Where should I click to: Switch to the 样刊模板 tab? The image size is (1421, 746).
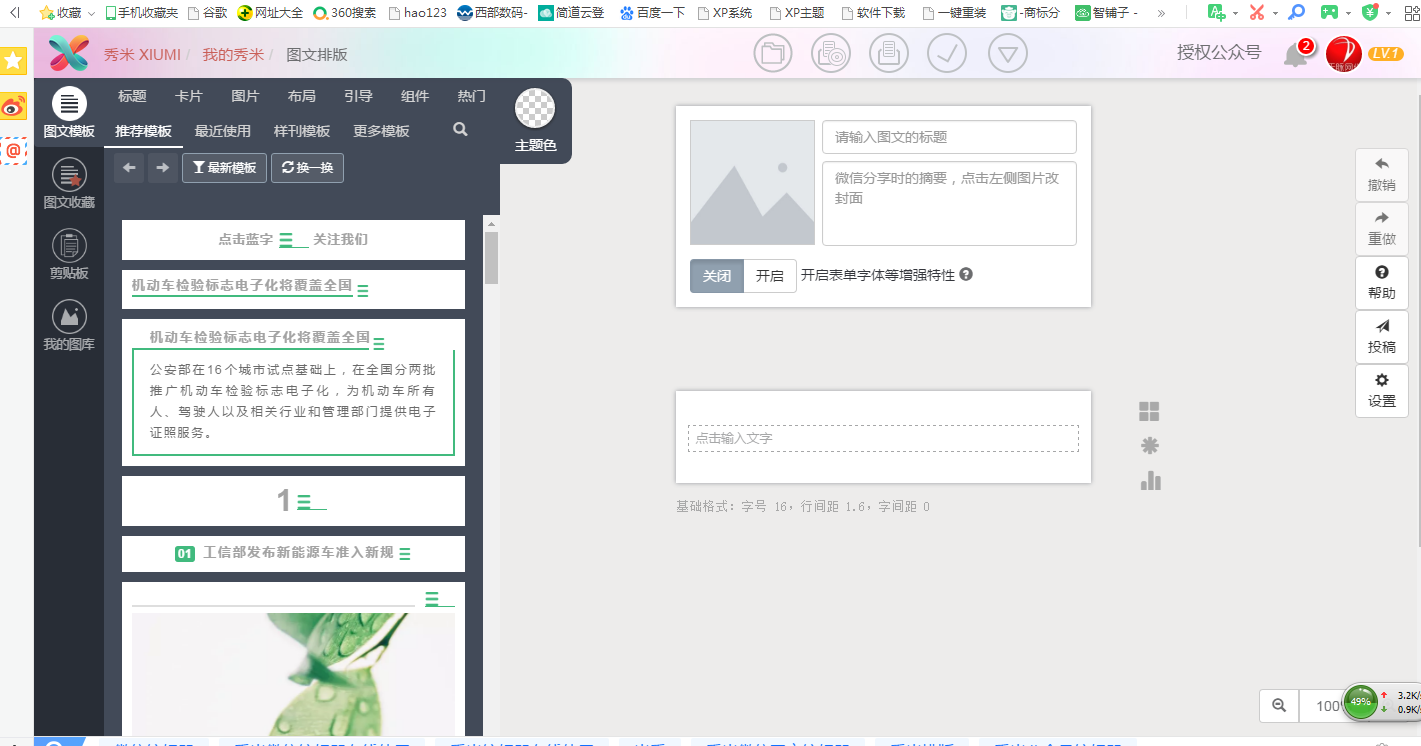pos(302,130)
